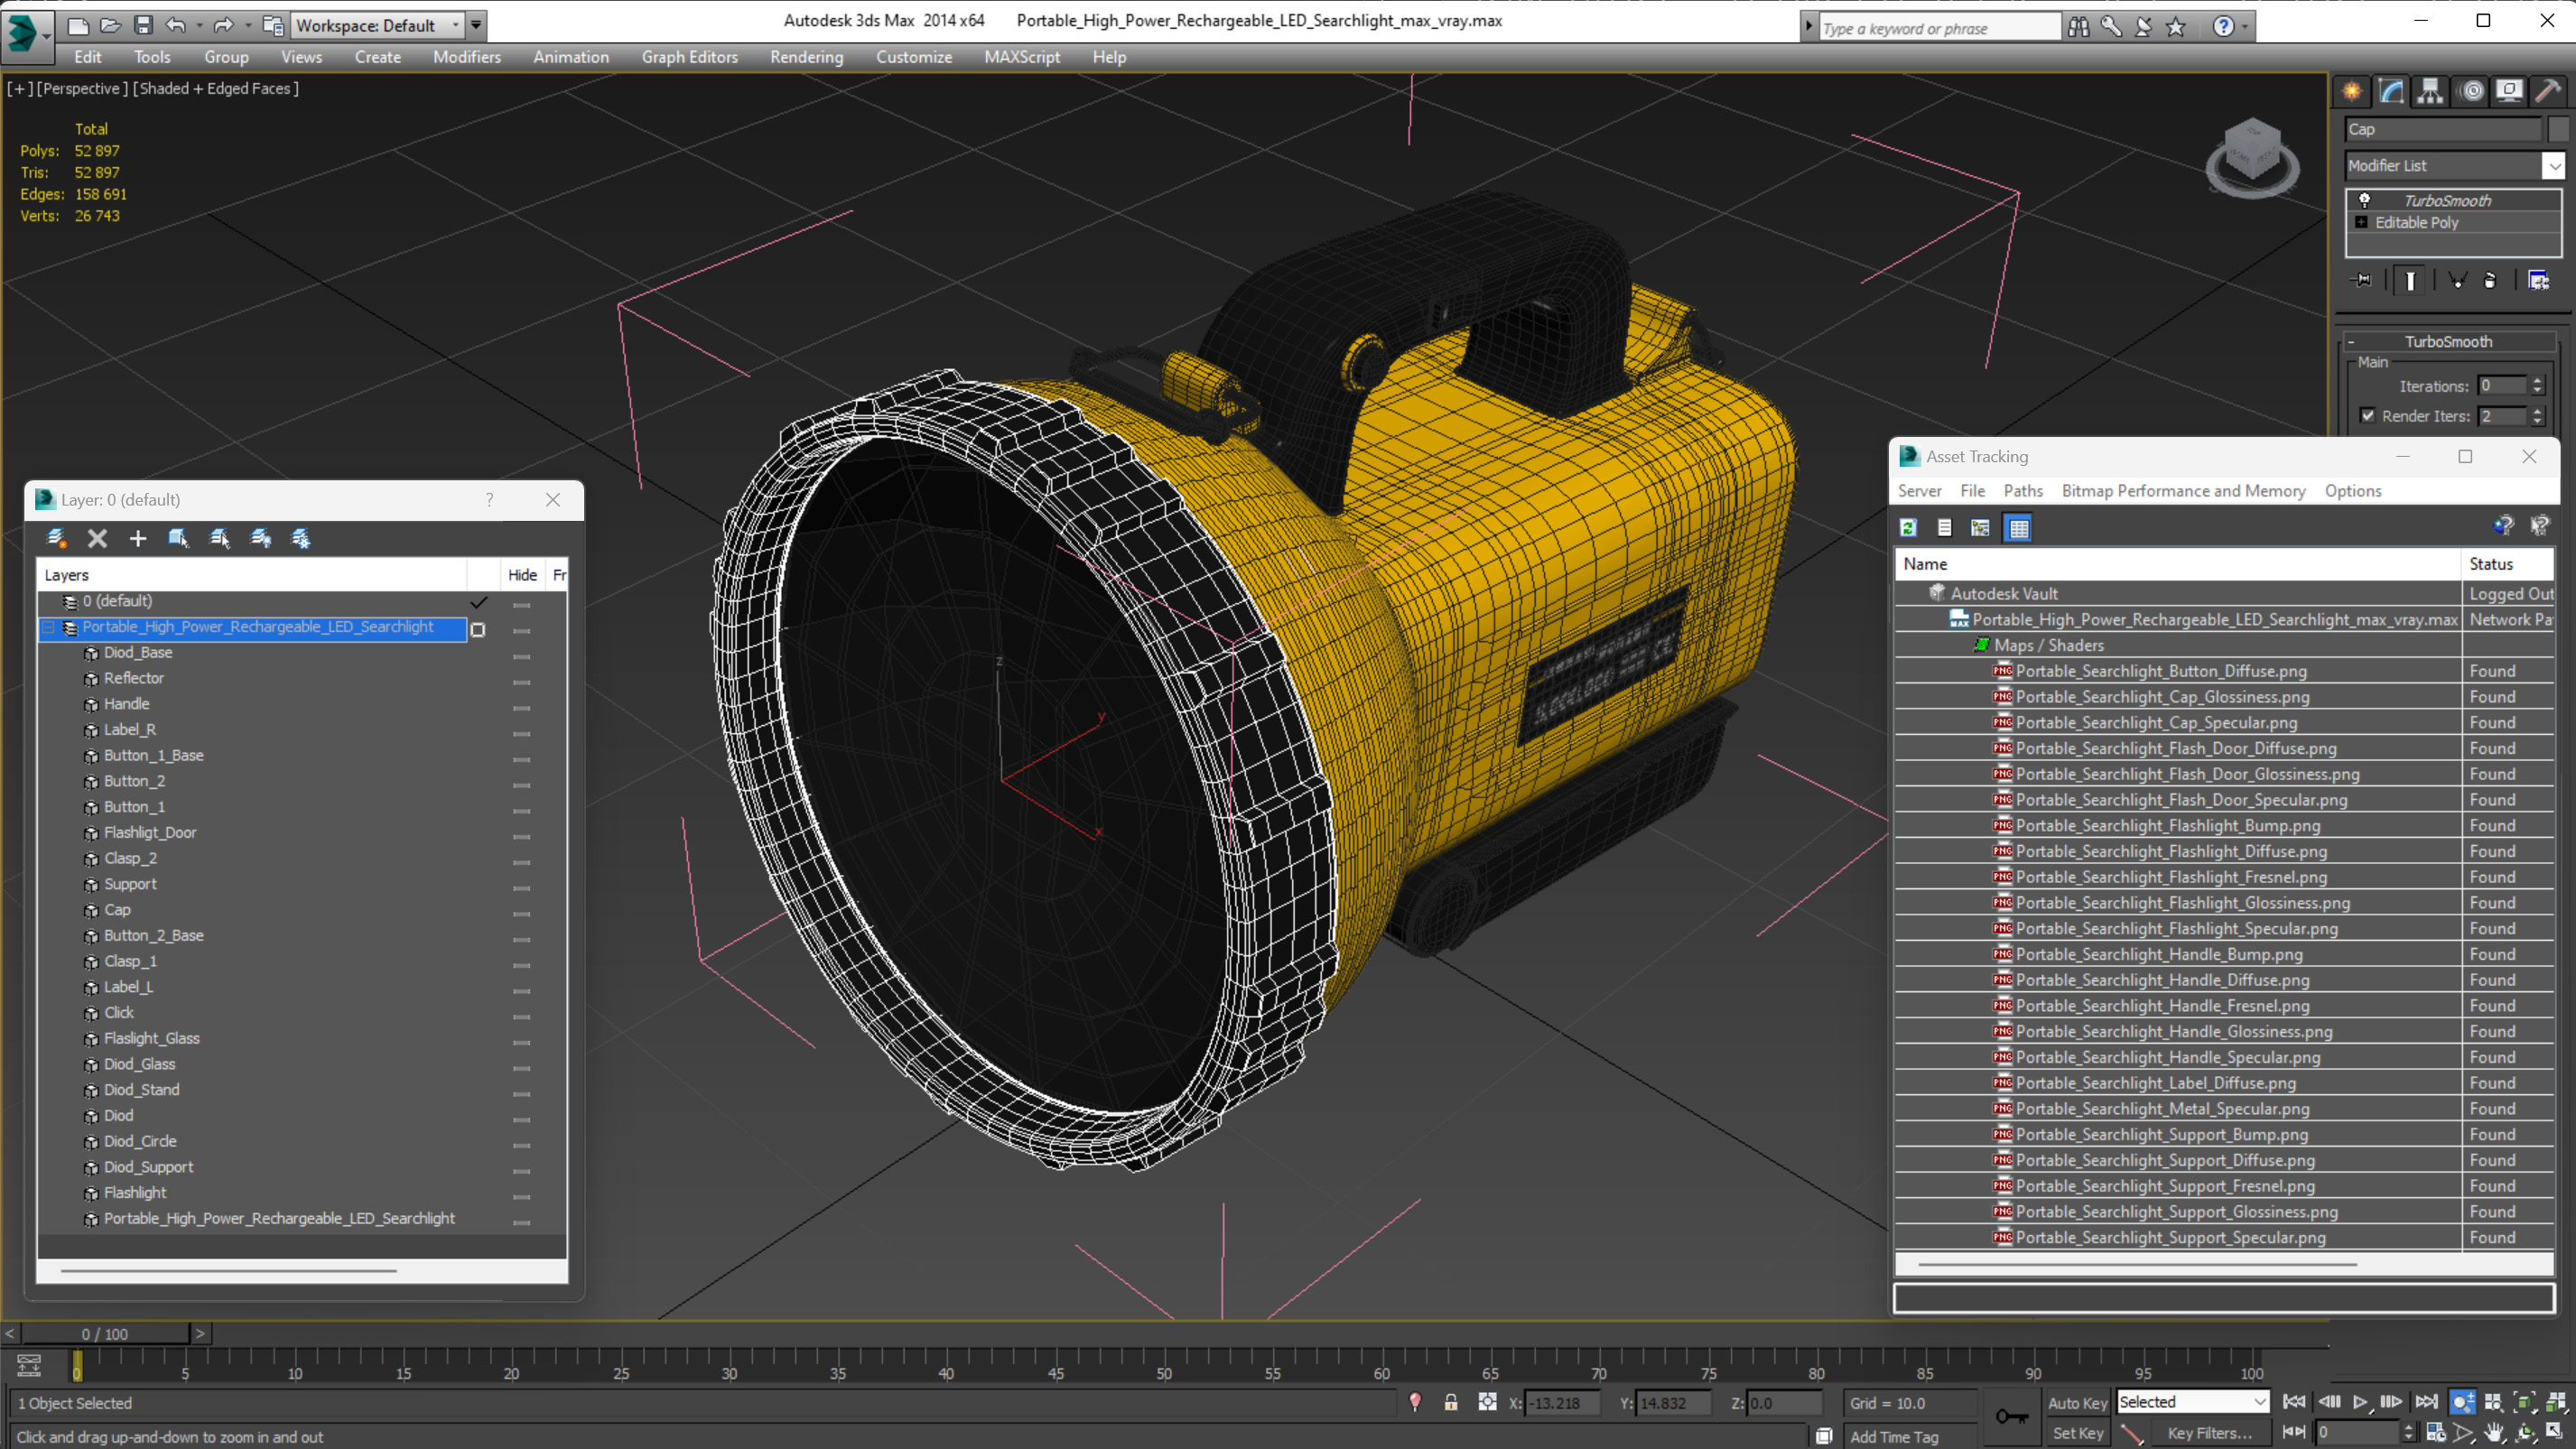The width and height of the screenshot is (2576, 1449).
Task: Open the Display command panel tab
Action: (x=2509, y=91)
